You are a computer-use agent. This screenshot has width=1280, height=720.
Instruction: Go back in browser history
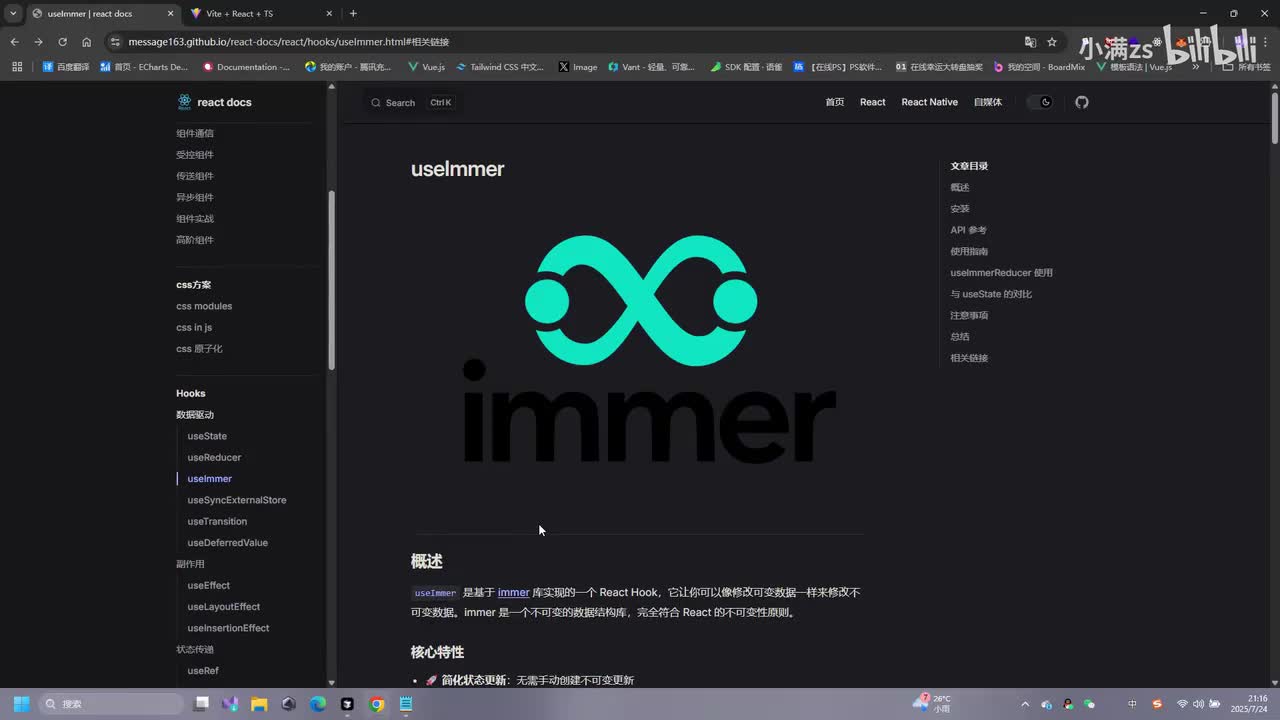coord(14,42)
